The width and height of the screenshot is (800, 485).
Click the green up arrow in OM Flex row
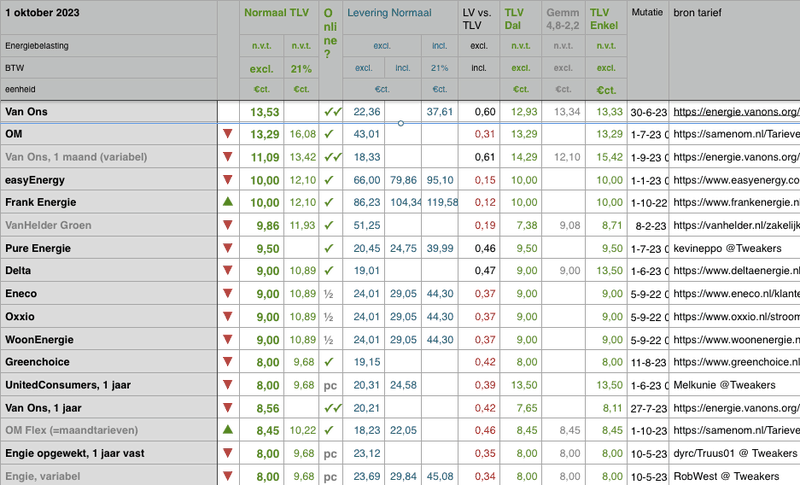pos(228,429)
